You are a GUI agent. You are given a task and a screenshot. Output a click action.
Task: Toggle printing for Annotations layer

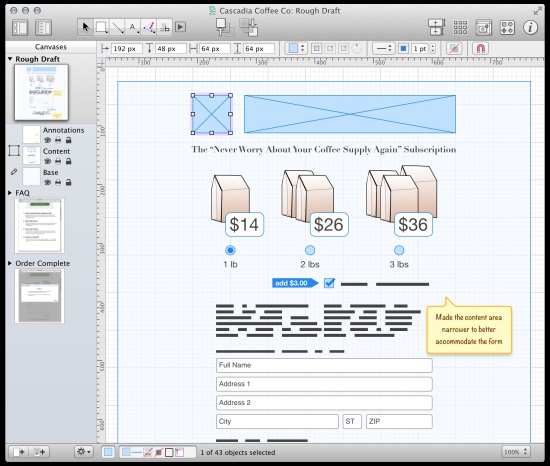[58, 140]
